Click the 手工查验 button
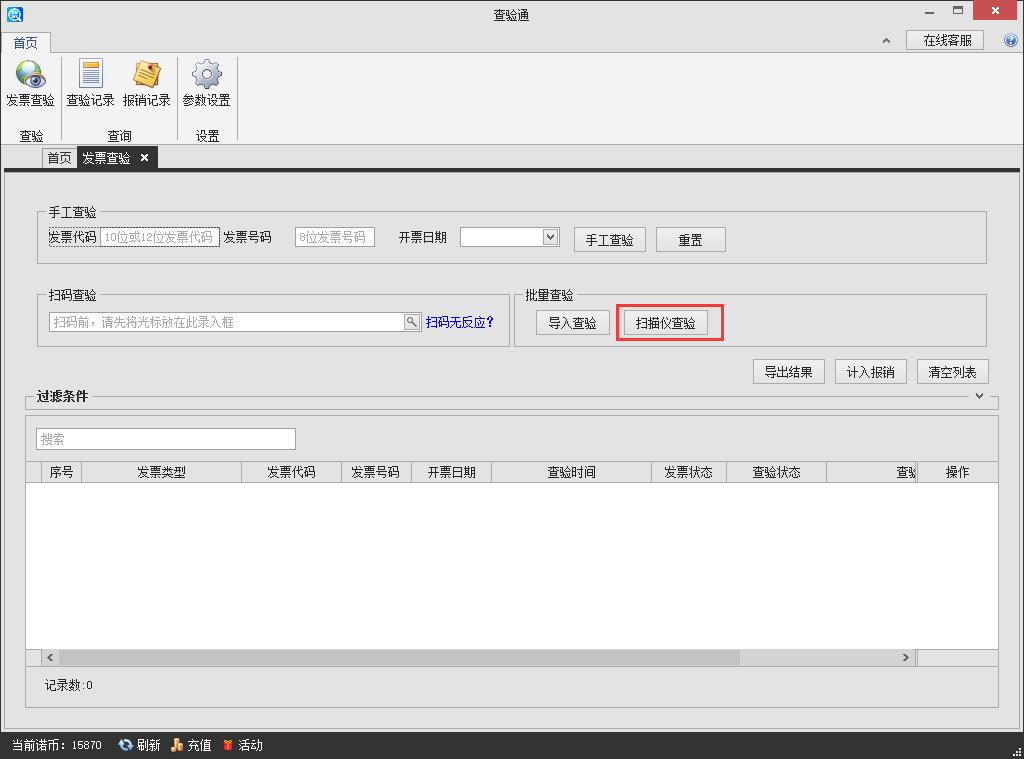Viewport: 1024px width, 759px height. (x=609, y=240)
